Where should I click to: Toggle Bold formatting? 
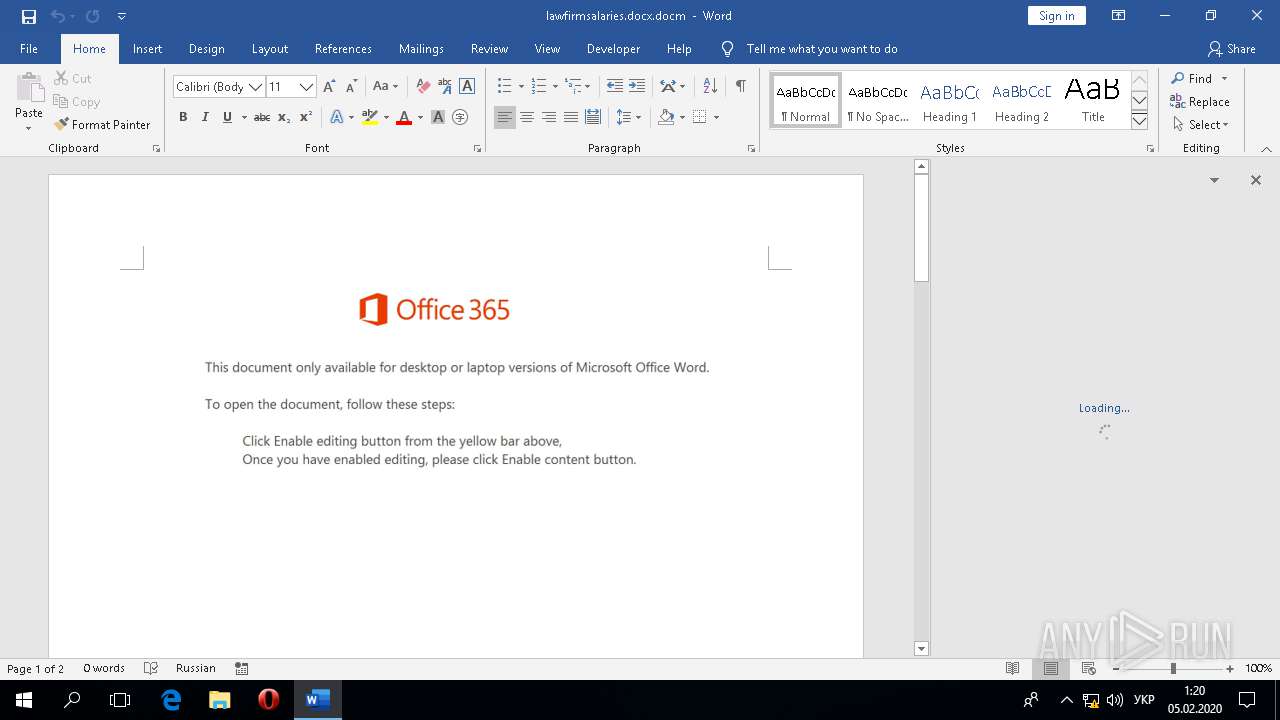coord(183,117)
